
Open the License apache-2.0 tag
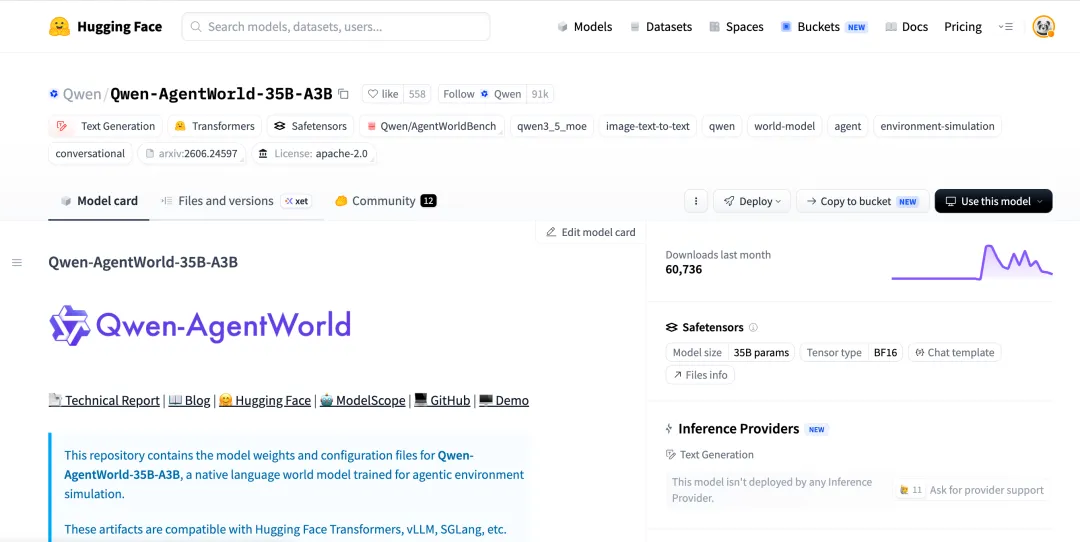pyautogui.click(x=314, y=154)
